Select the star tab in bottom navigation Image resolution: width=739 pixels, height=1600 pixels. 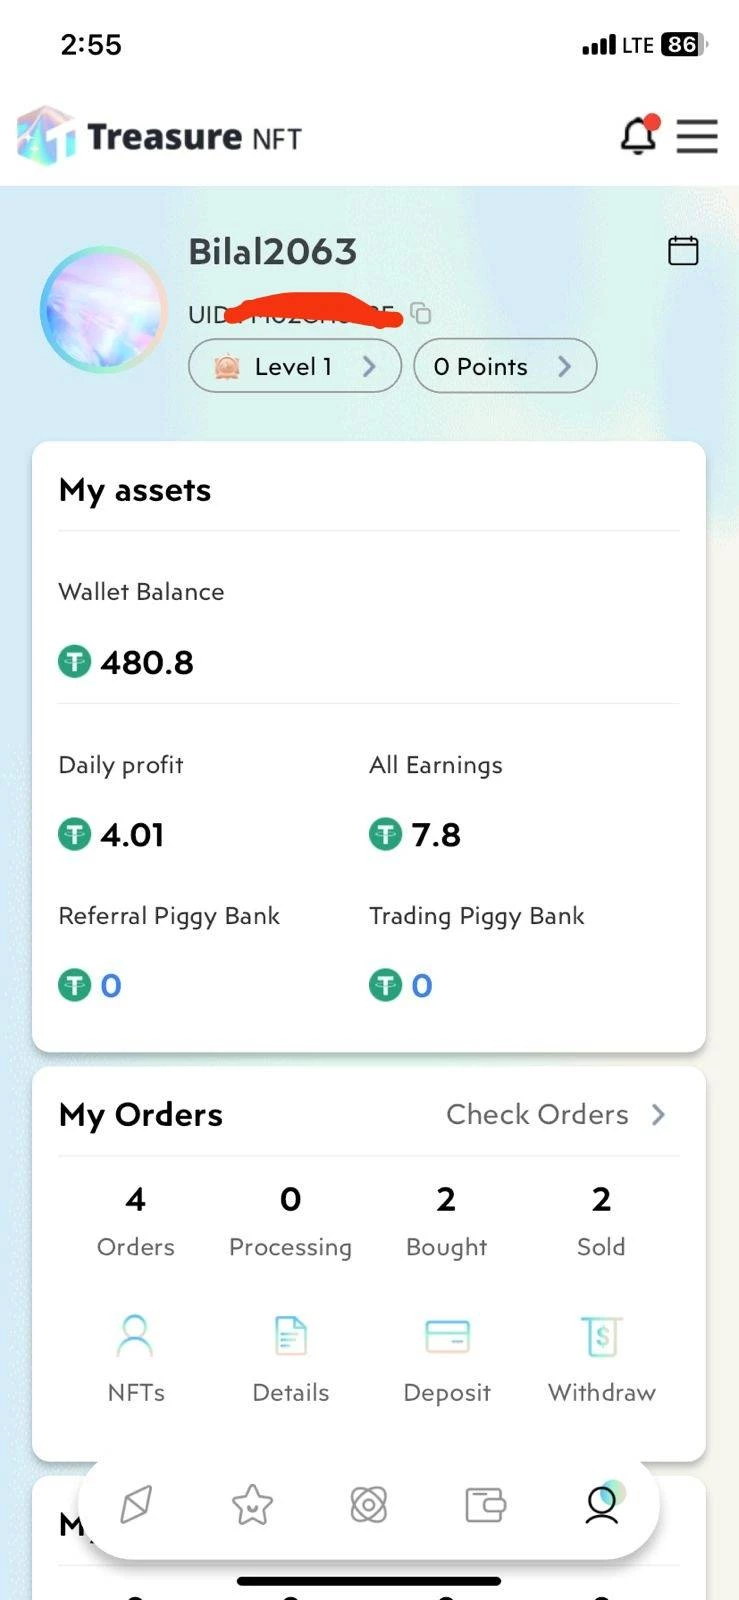[x=252, y=1504]
